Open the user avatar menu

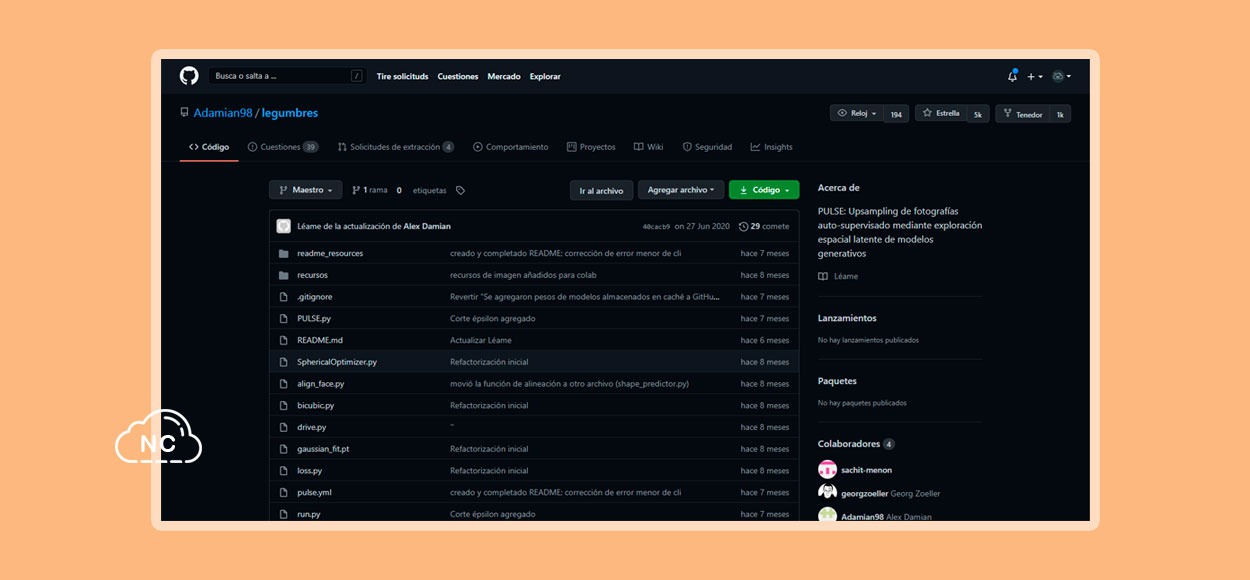click(1061, 76)
